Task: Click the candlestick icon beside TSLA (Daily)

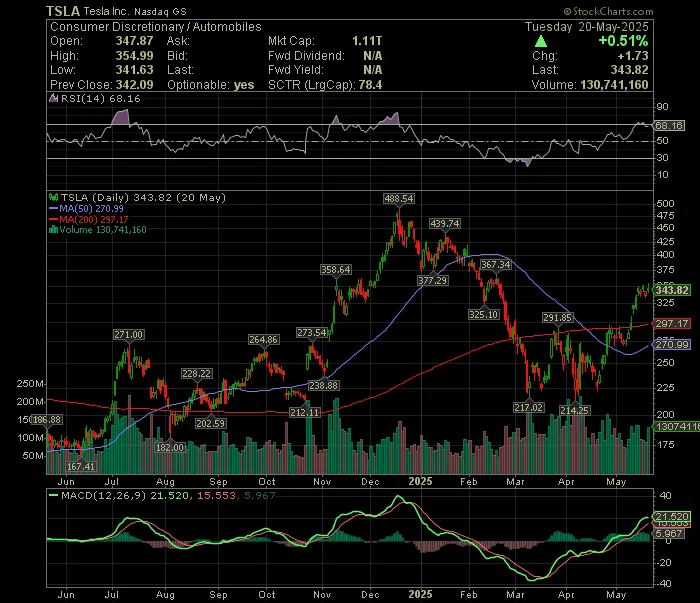Action: pos(54,197)
